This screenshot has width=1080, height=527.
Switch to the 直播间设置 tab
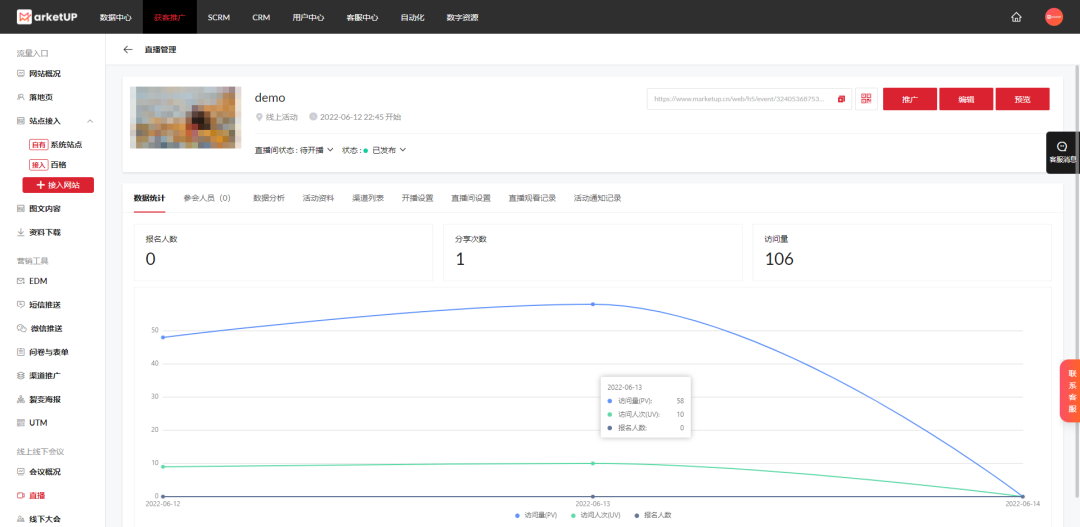click(470, 198)
